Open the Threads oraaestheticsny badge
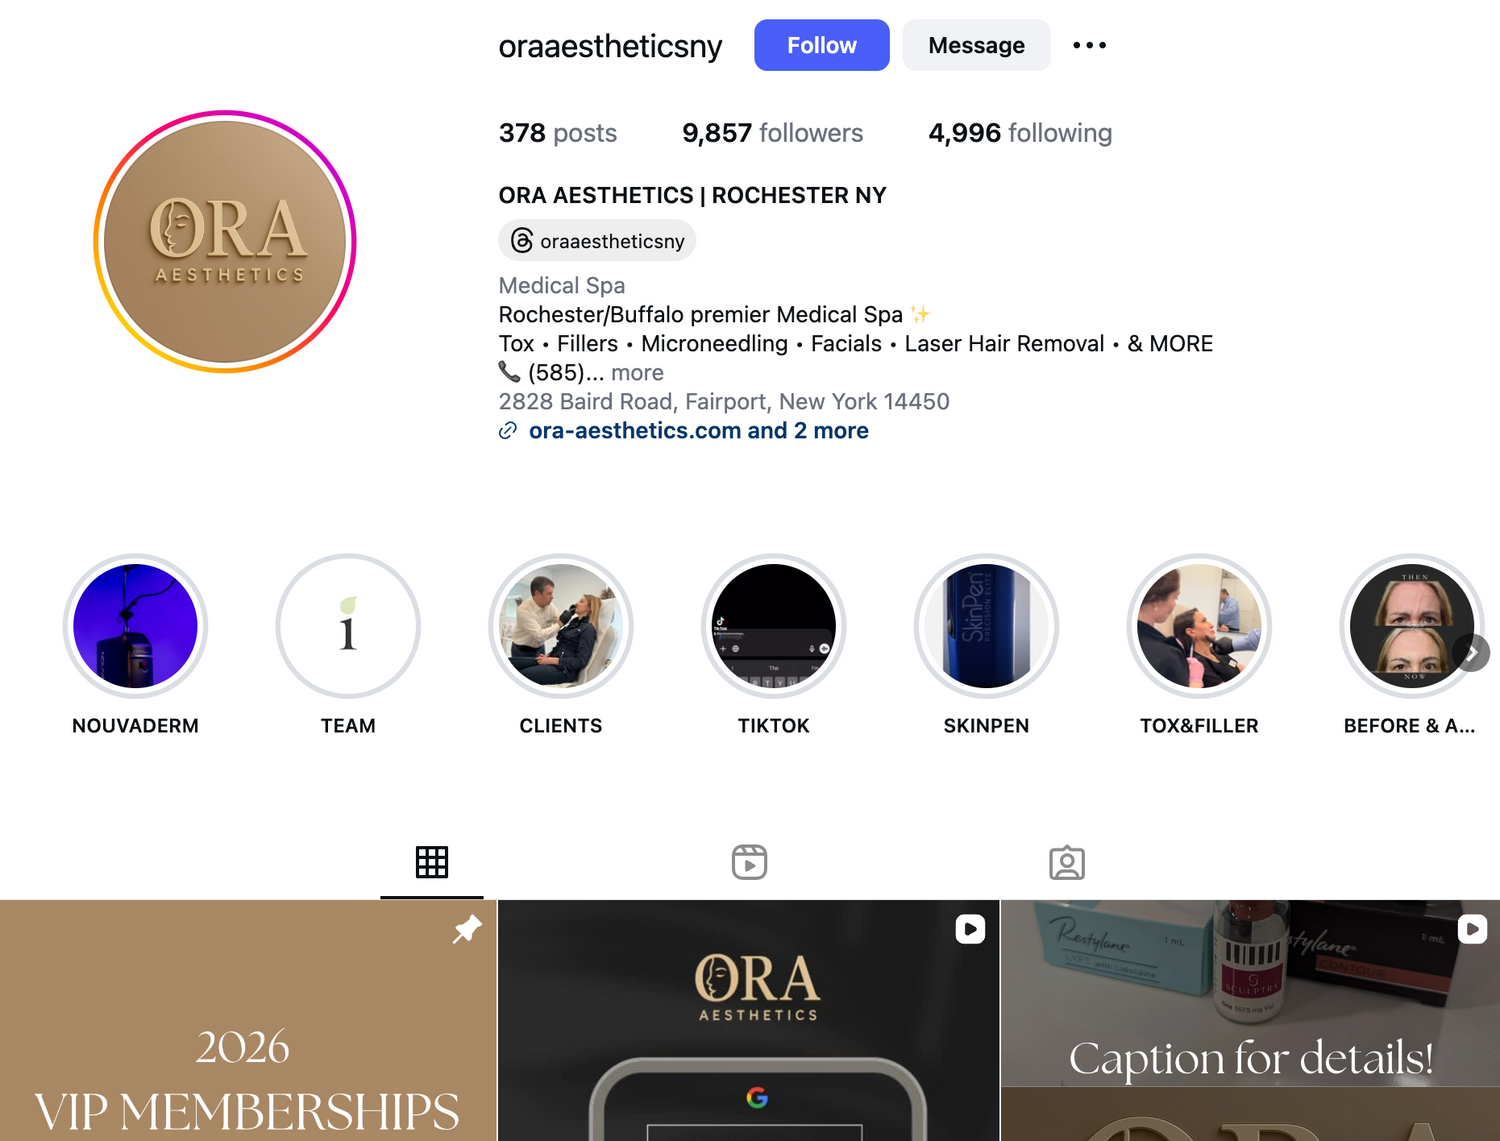 597,241
